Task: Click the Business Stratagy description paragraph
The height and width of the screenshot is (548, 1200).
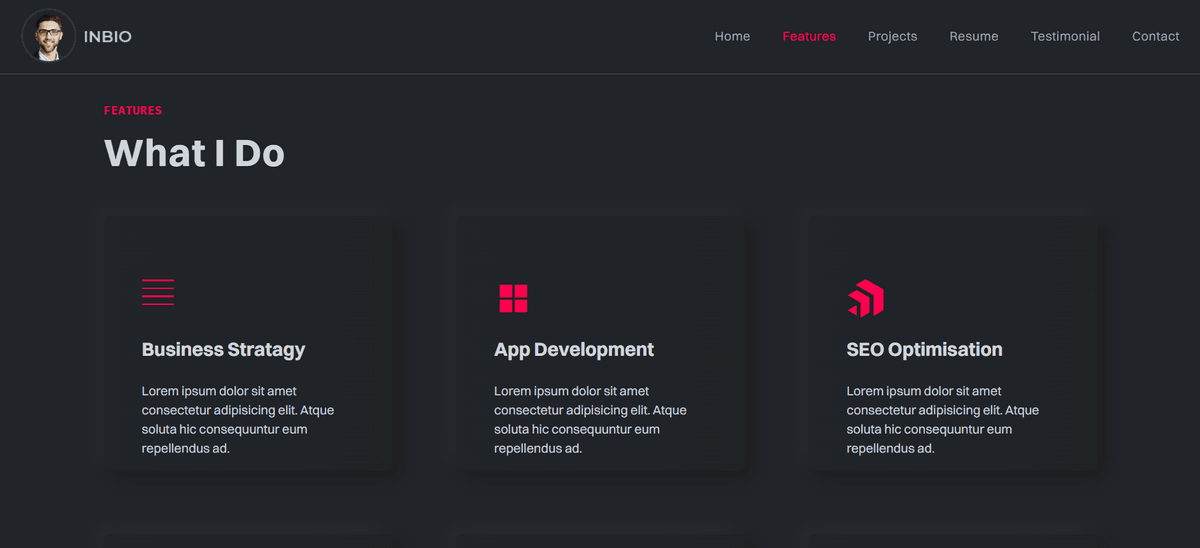Action: pyautogui.click(x=238, y=420)
